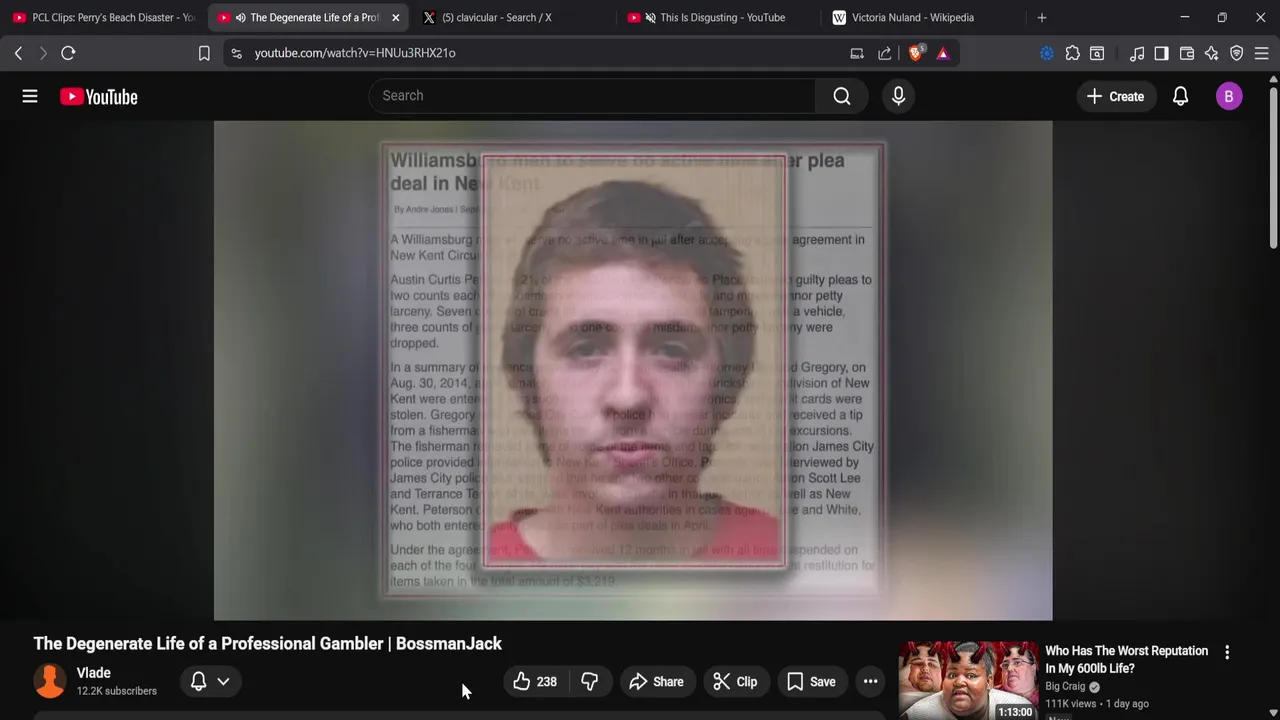Close the Degenerate Life tab
The height and width of the screenshot is (720, 1280).
click(395, 17)
